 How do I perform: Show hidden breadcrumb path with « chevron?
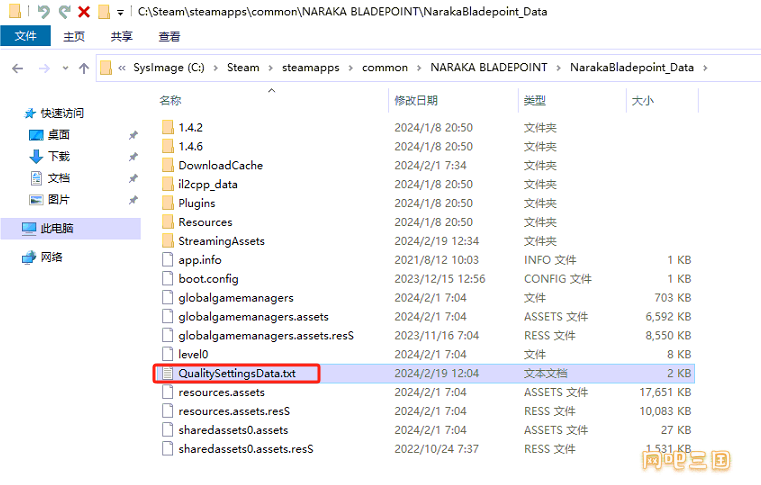click(122, 68)
